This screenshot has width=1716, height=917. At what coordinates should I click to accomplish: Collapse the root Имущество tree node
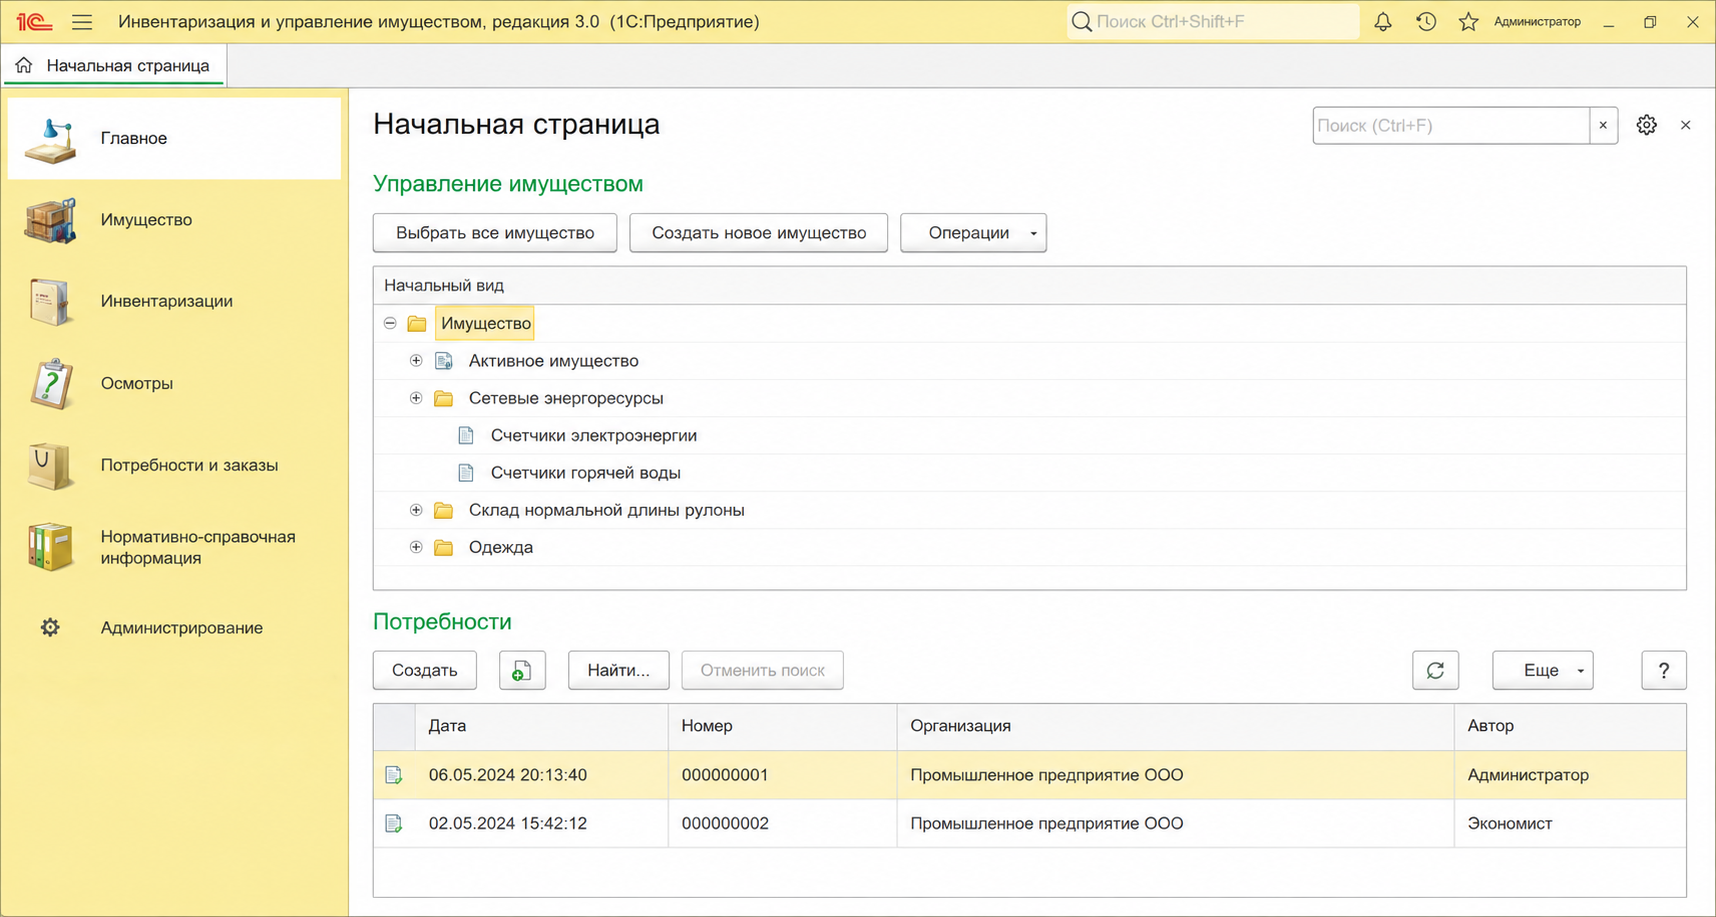[x=390, y=323]
